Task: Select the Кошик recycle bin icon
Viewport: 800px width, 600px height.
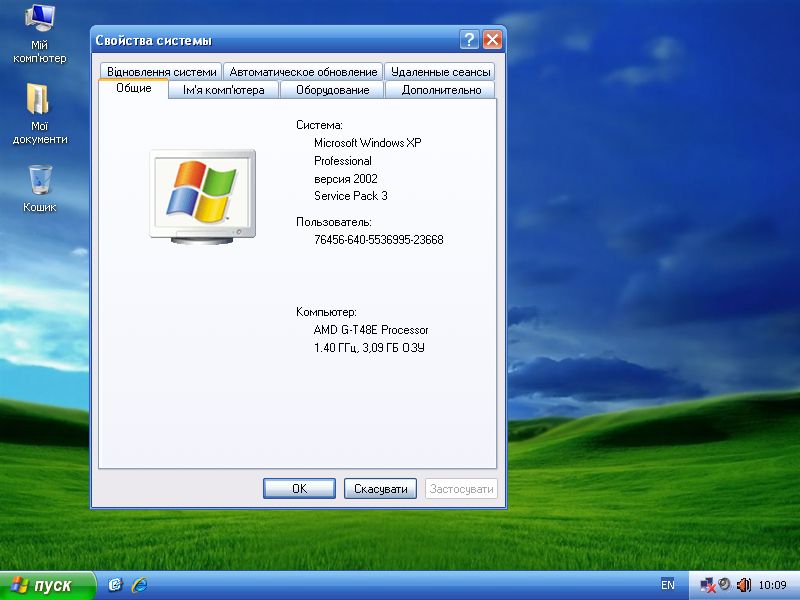Action: pyautogui.click(x=39, y=188)
